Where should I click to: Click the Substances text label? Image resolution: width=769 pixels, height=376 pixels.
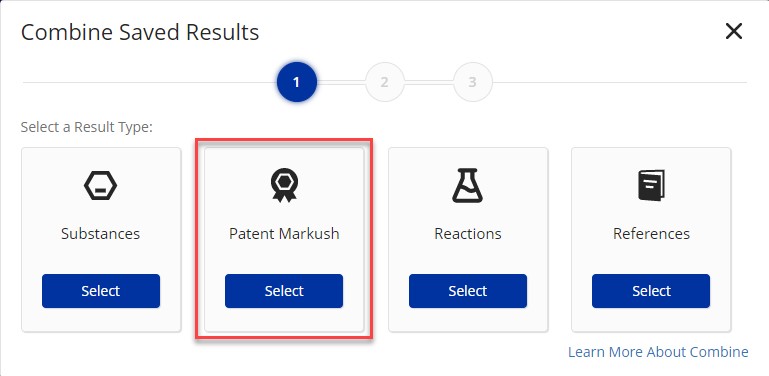click(101, 233)
